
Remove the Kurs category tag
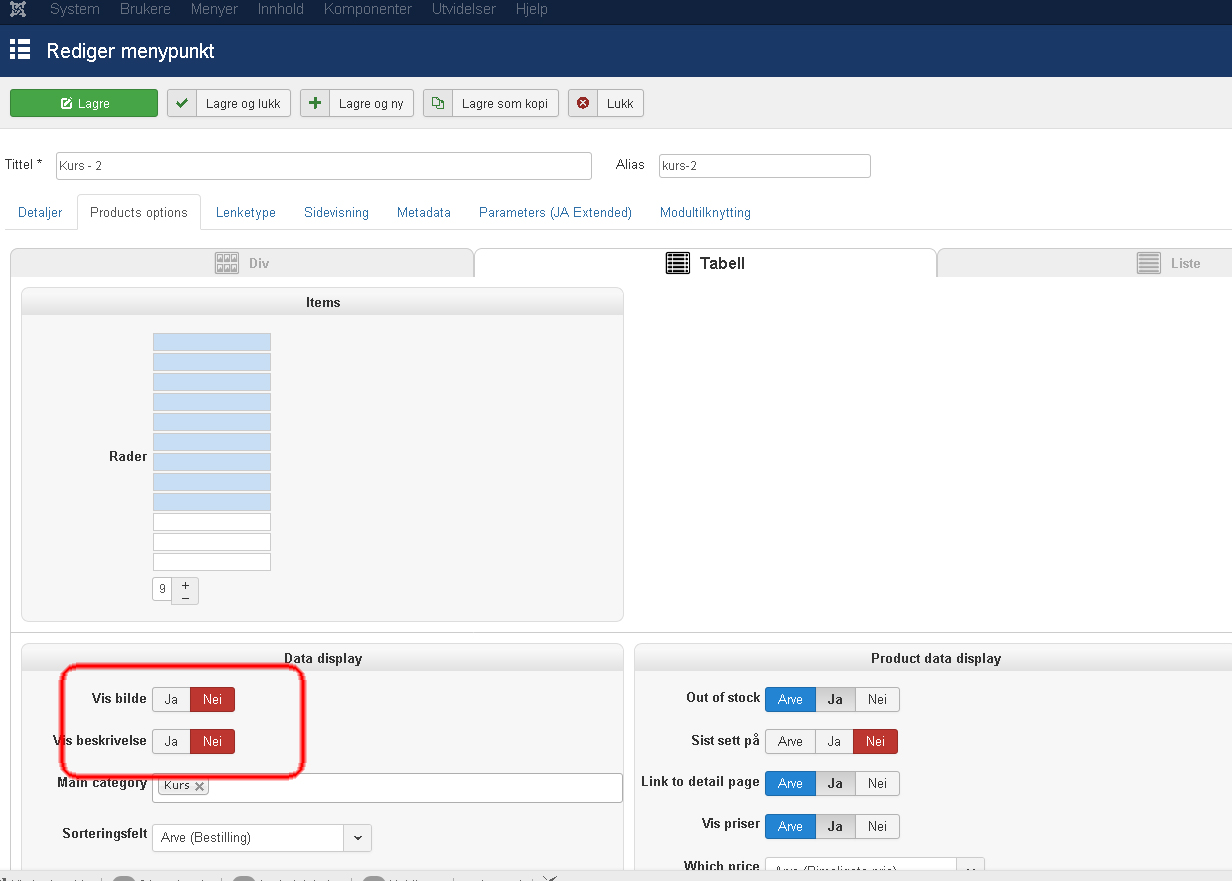pos(200,786)
